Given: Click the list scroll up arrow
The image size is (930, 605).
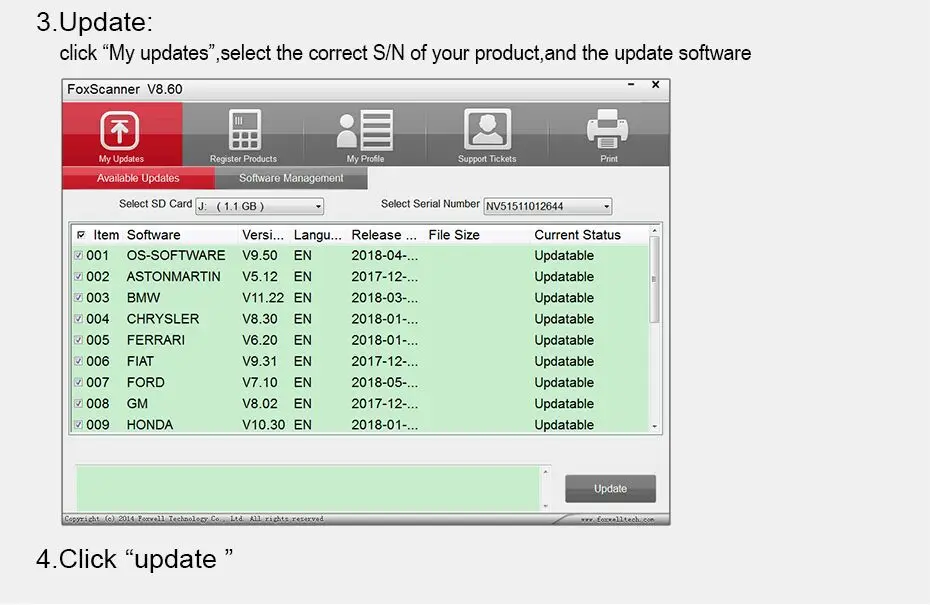Looking at the screenshot, I should 654,231.
